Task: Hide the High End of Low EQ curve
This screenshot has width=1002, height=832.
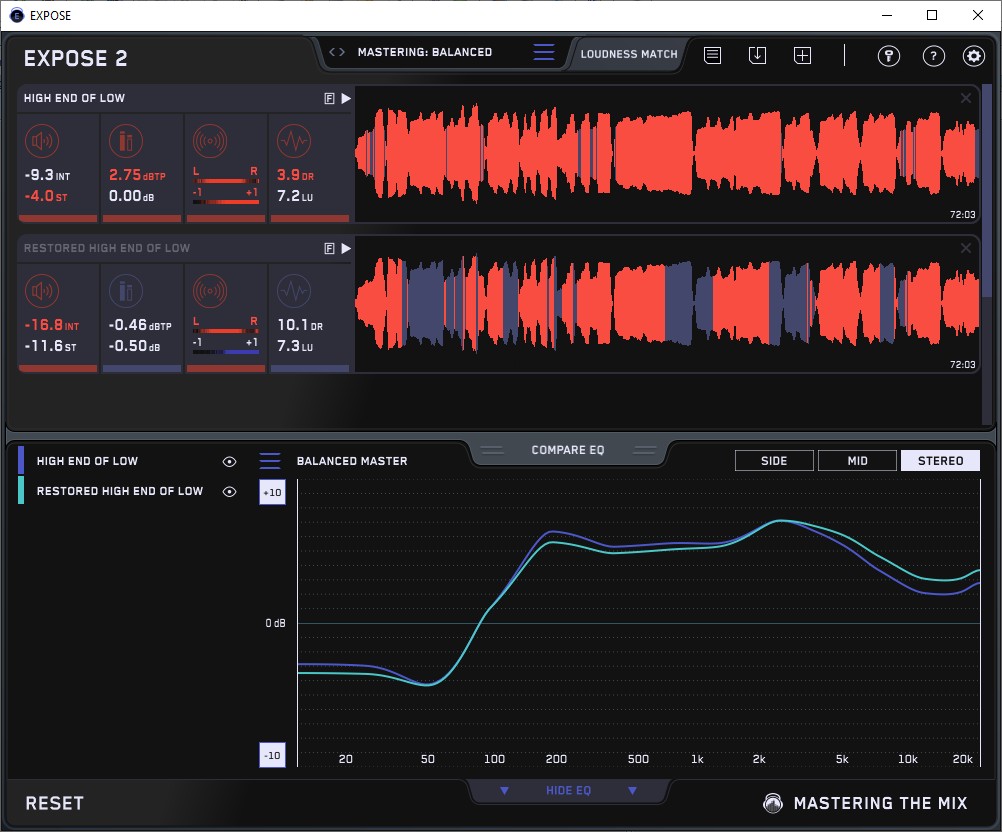Action: click(229, 462)
